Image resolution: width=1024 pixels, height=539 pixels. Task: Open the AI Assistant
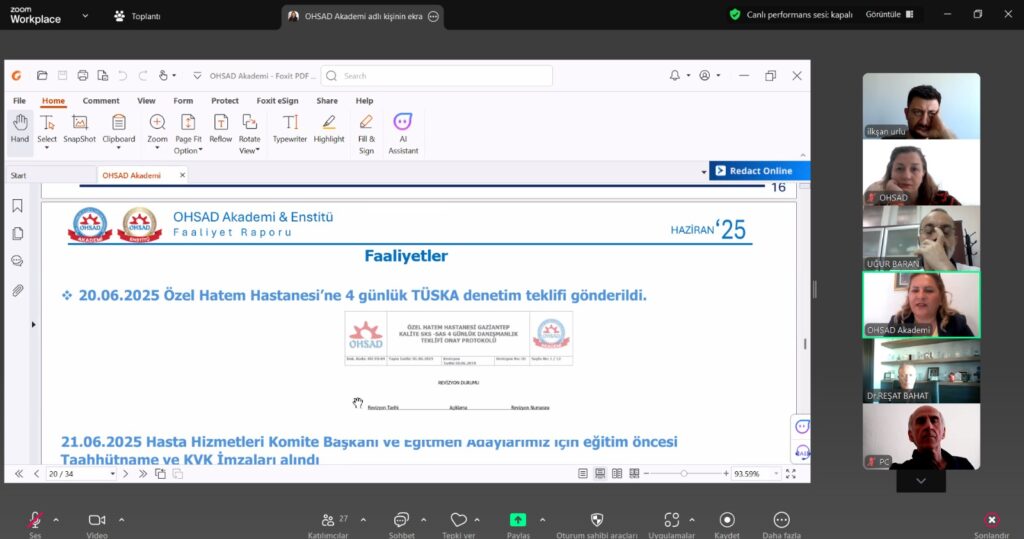click(x=403, y=135)
